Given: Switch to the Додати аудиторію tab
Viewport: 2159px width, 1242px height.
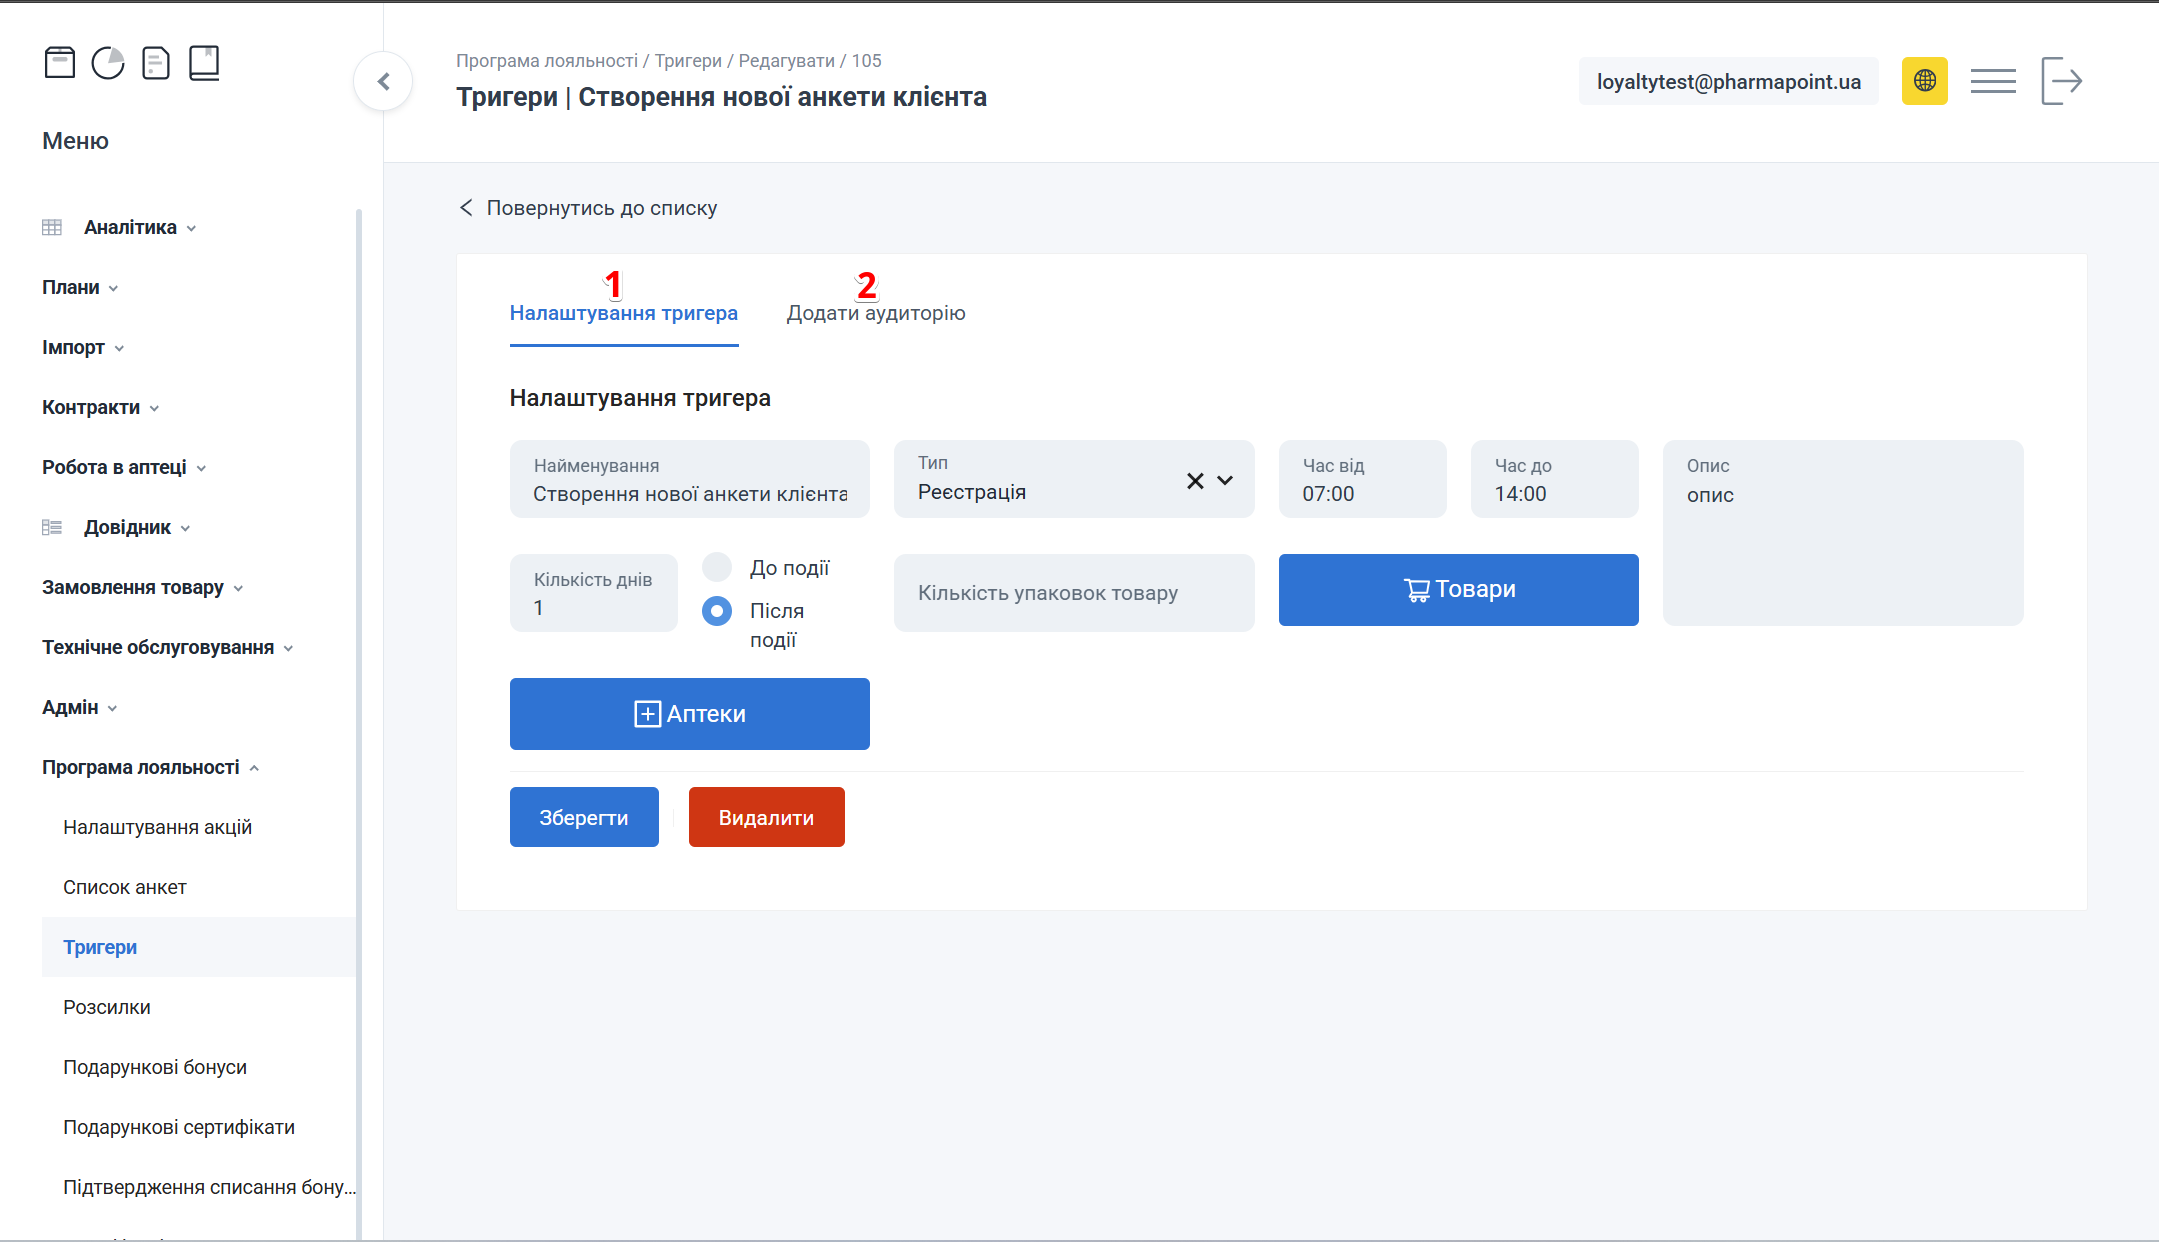Looking at the screenshot, I should (874, 312).
